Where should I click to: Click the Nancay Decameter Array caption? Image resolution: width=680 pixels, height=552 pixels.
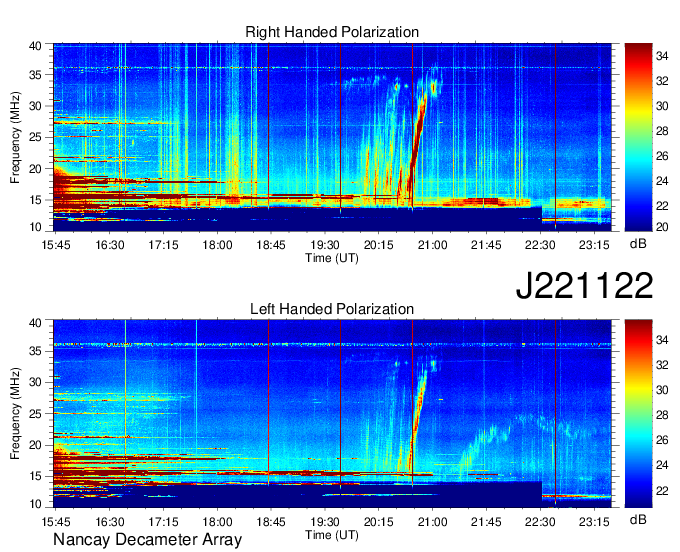[147, 540]
